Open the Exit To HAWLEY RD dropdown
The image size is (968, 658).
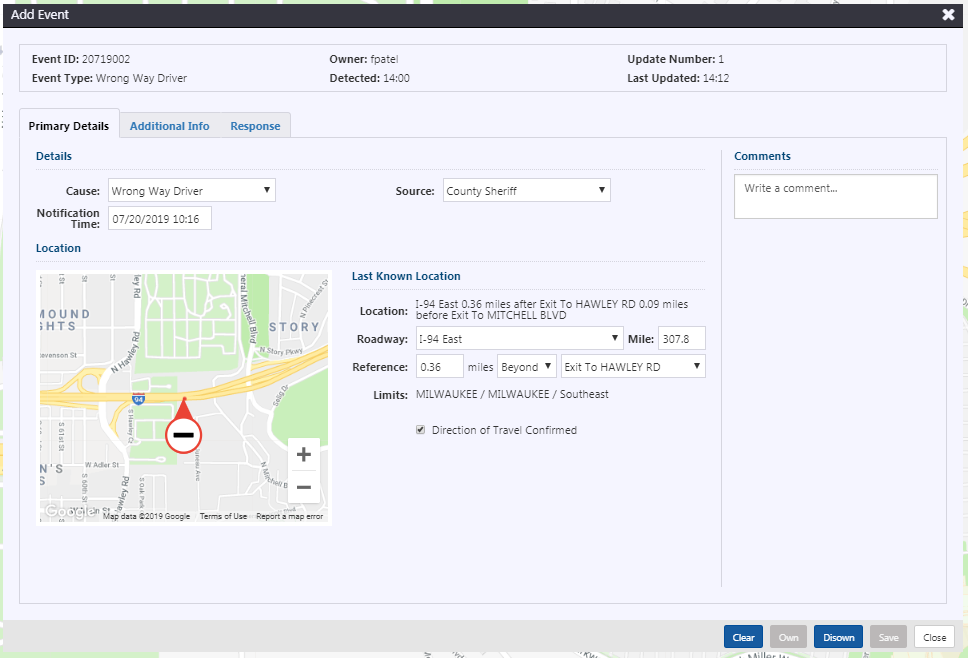[x=633, y=367]
